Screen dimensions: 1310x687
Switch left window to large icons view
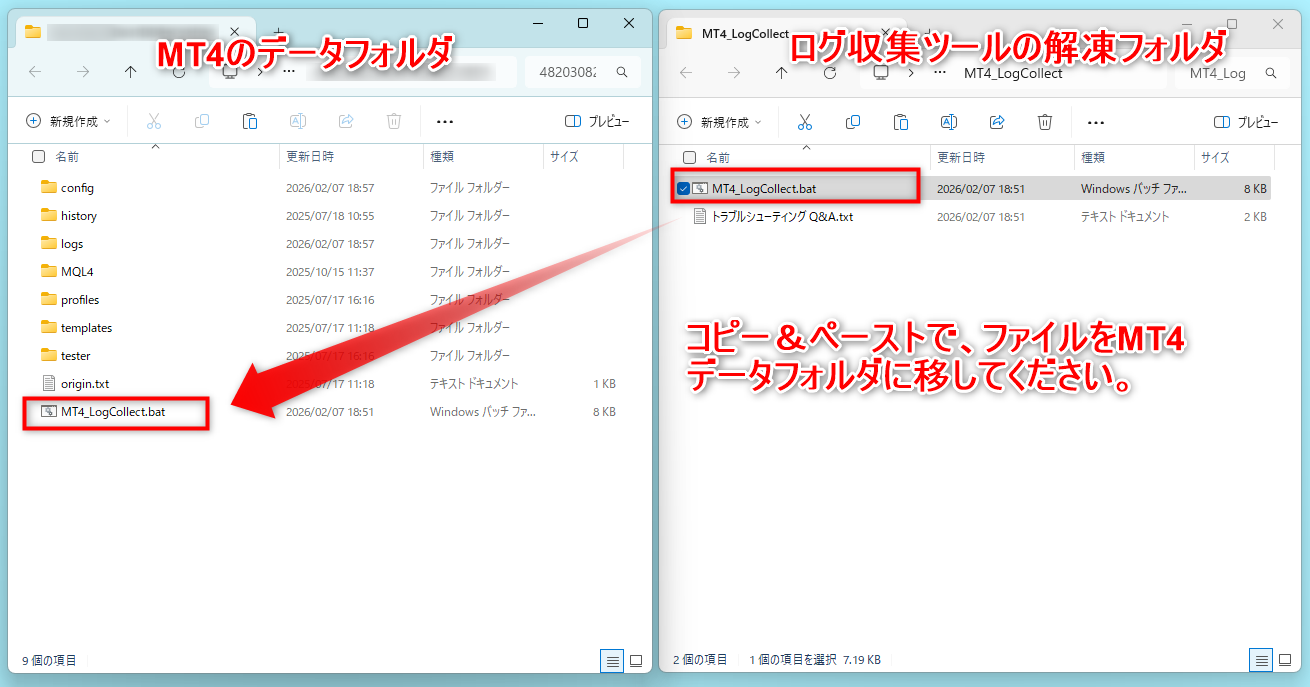pyautogui.click(x=636, y=660)
